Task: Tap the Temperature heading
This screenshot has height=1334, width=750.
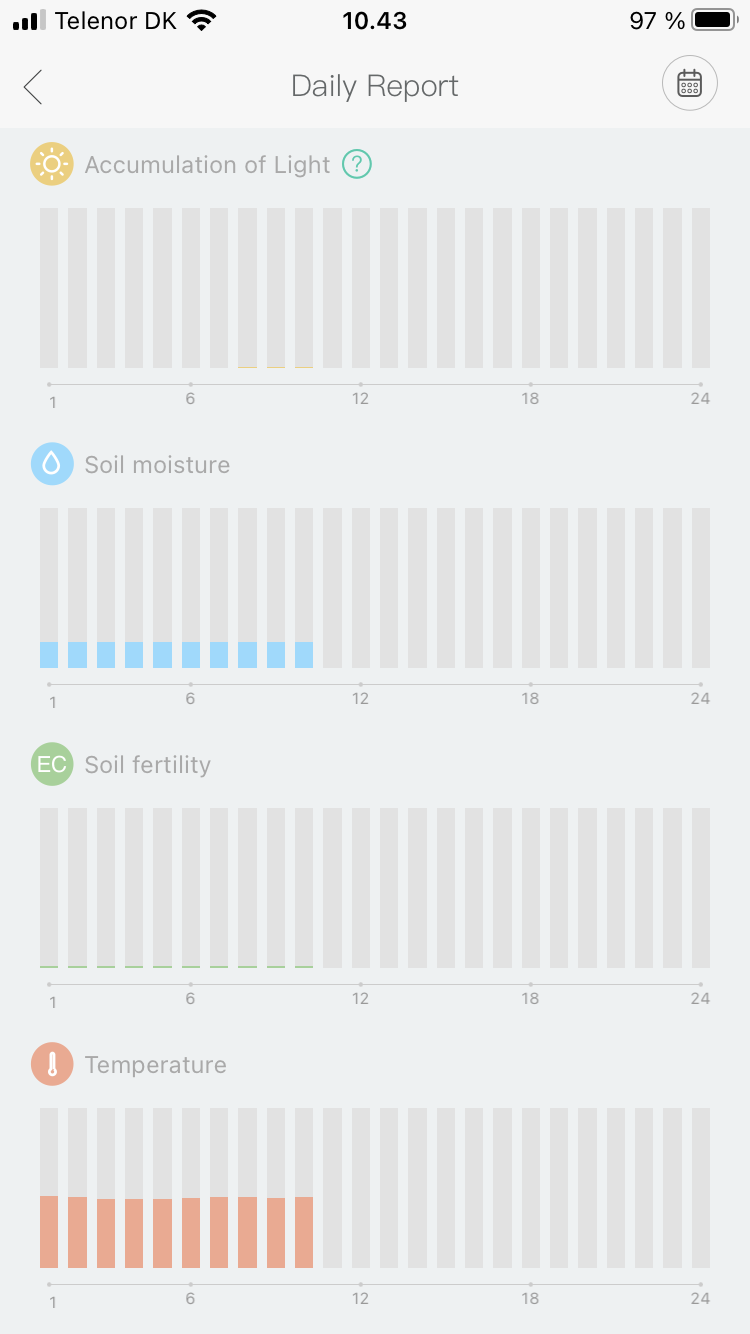Action: pos(156,1065)
